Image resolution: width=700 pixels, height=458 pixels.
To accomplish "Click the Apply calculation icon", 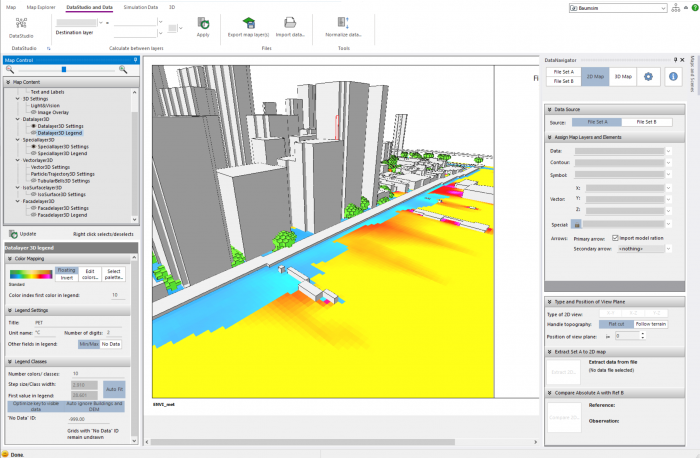I will click(203, 25).
